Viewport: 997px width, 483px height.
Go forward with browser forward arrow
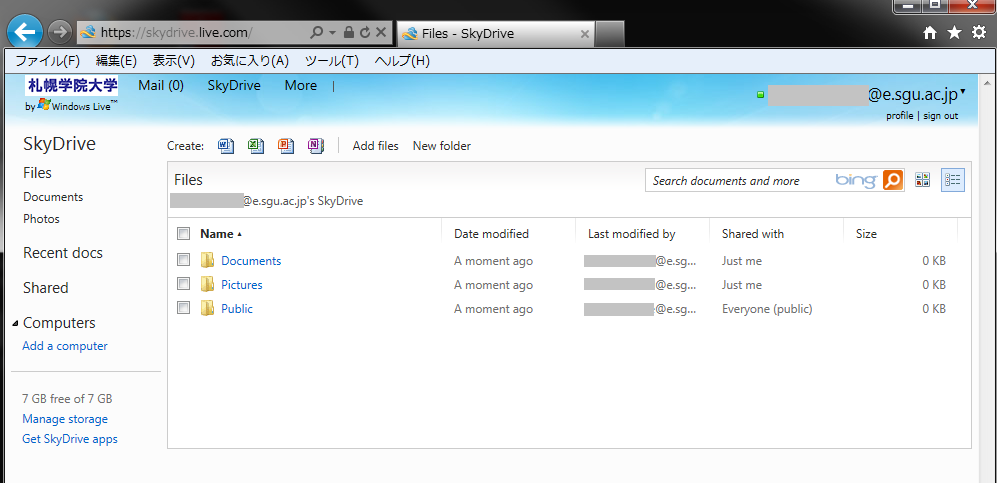click(60, 32)
